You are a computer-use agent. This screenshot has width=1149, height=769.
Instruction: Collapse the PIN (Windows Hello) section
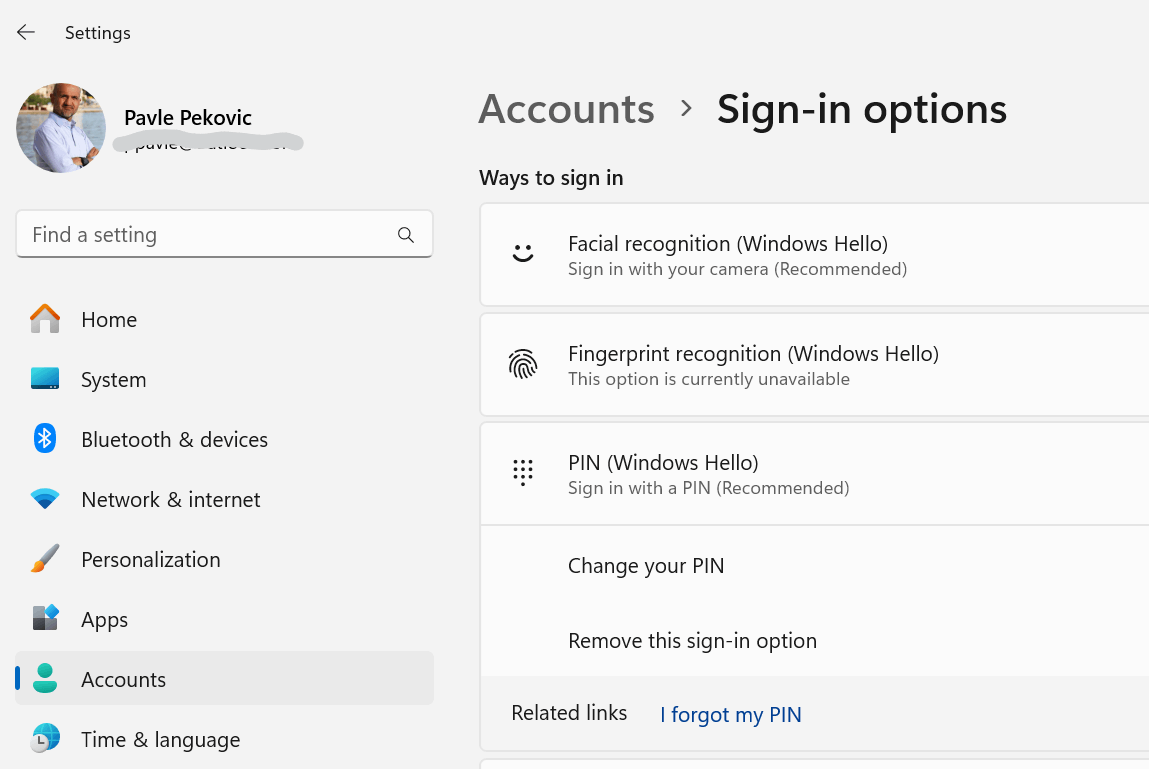[x=814, y=474]
